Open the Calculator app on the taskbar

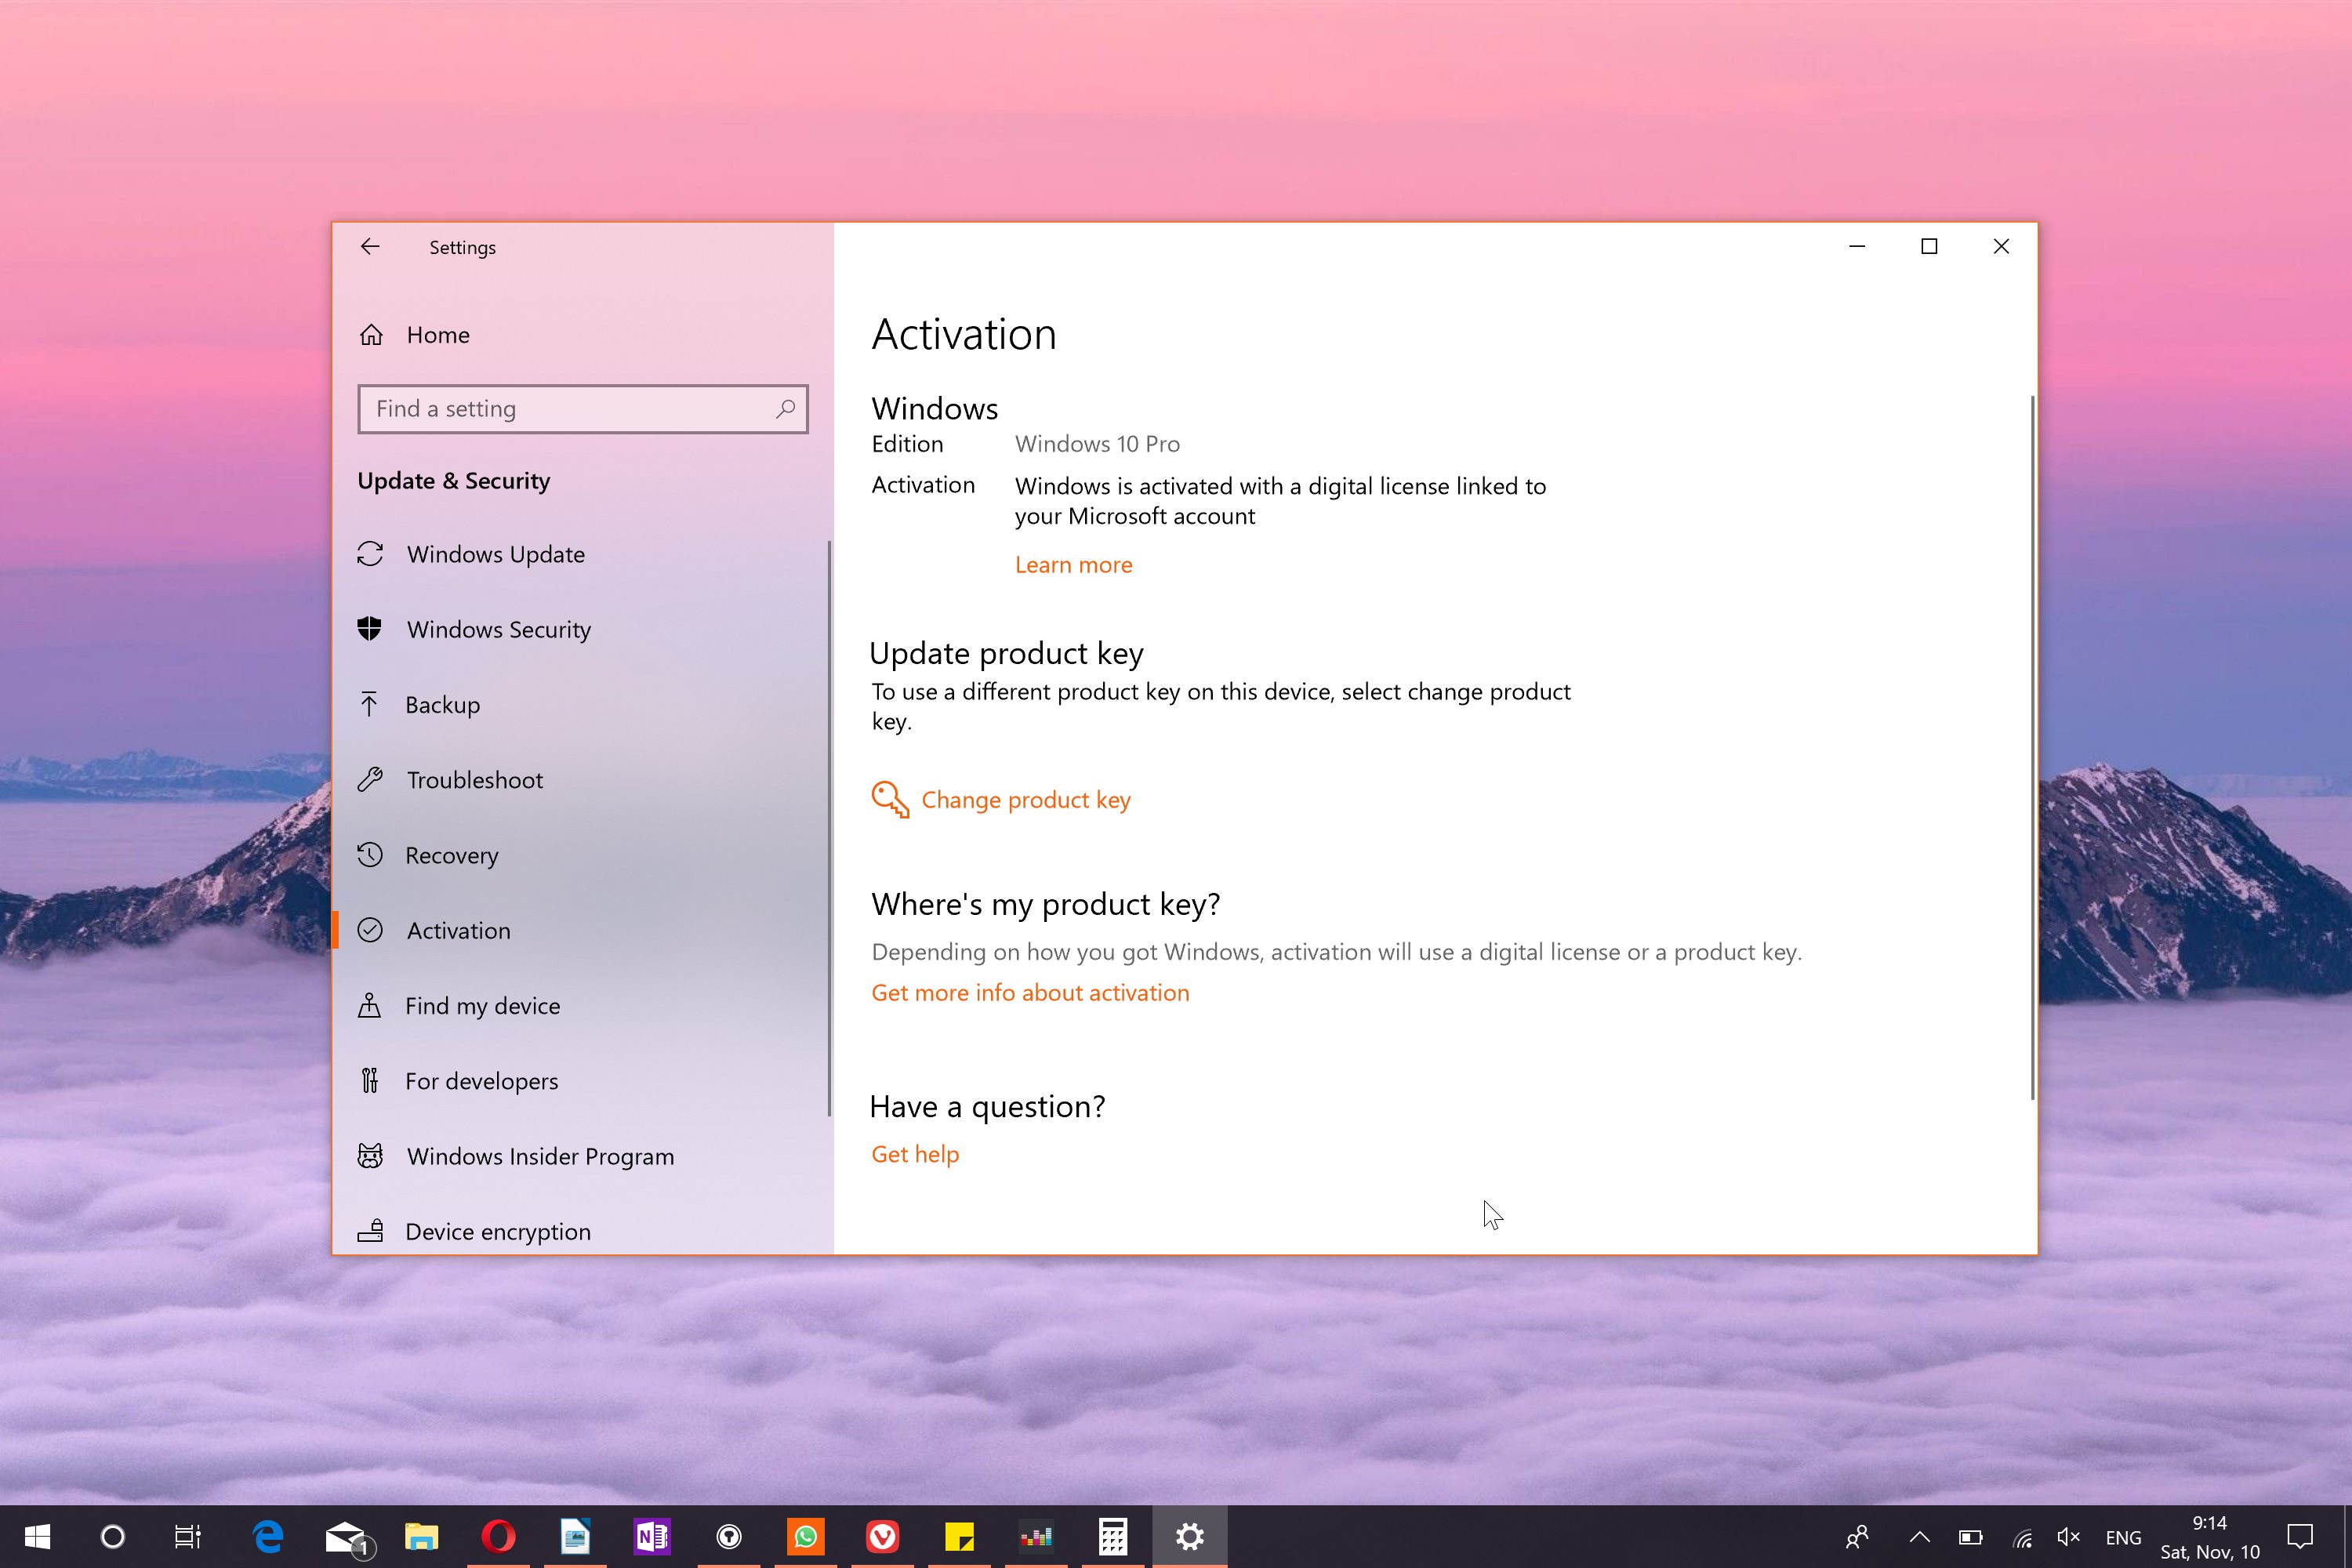click(1113, 1537)
